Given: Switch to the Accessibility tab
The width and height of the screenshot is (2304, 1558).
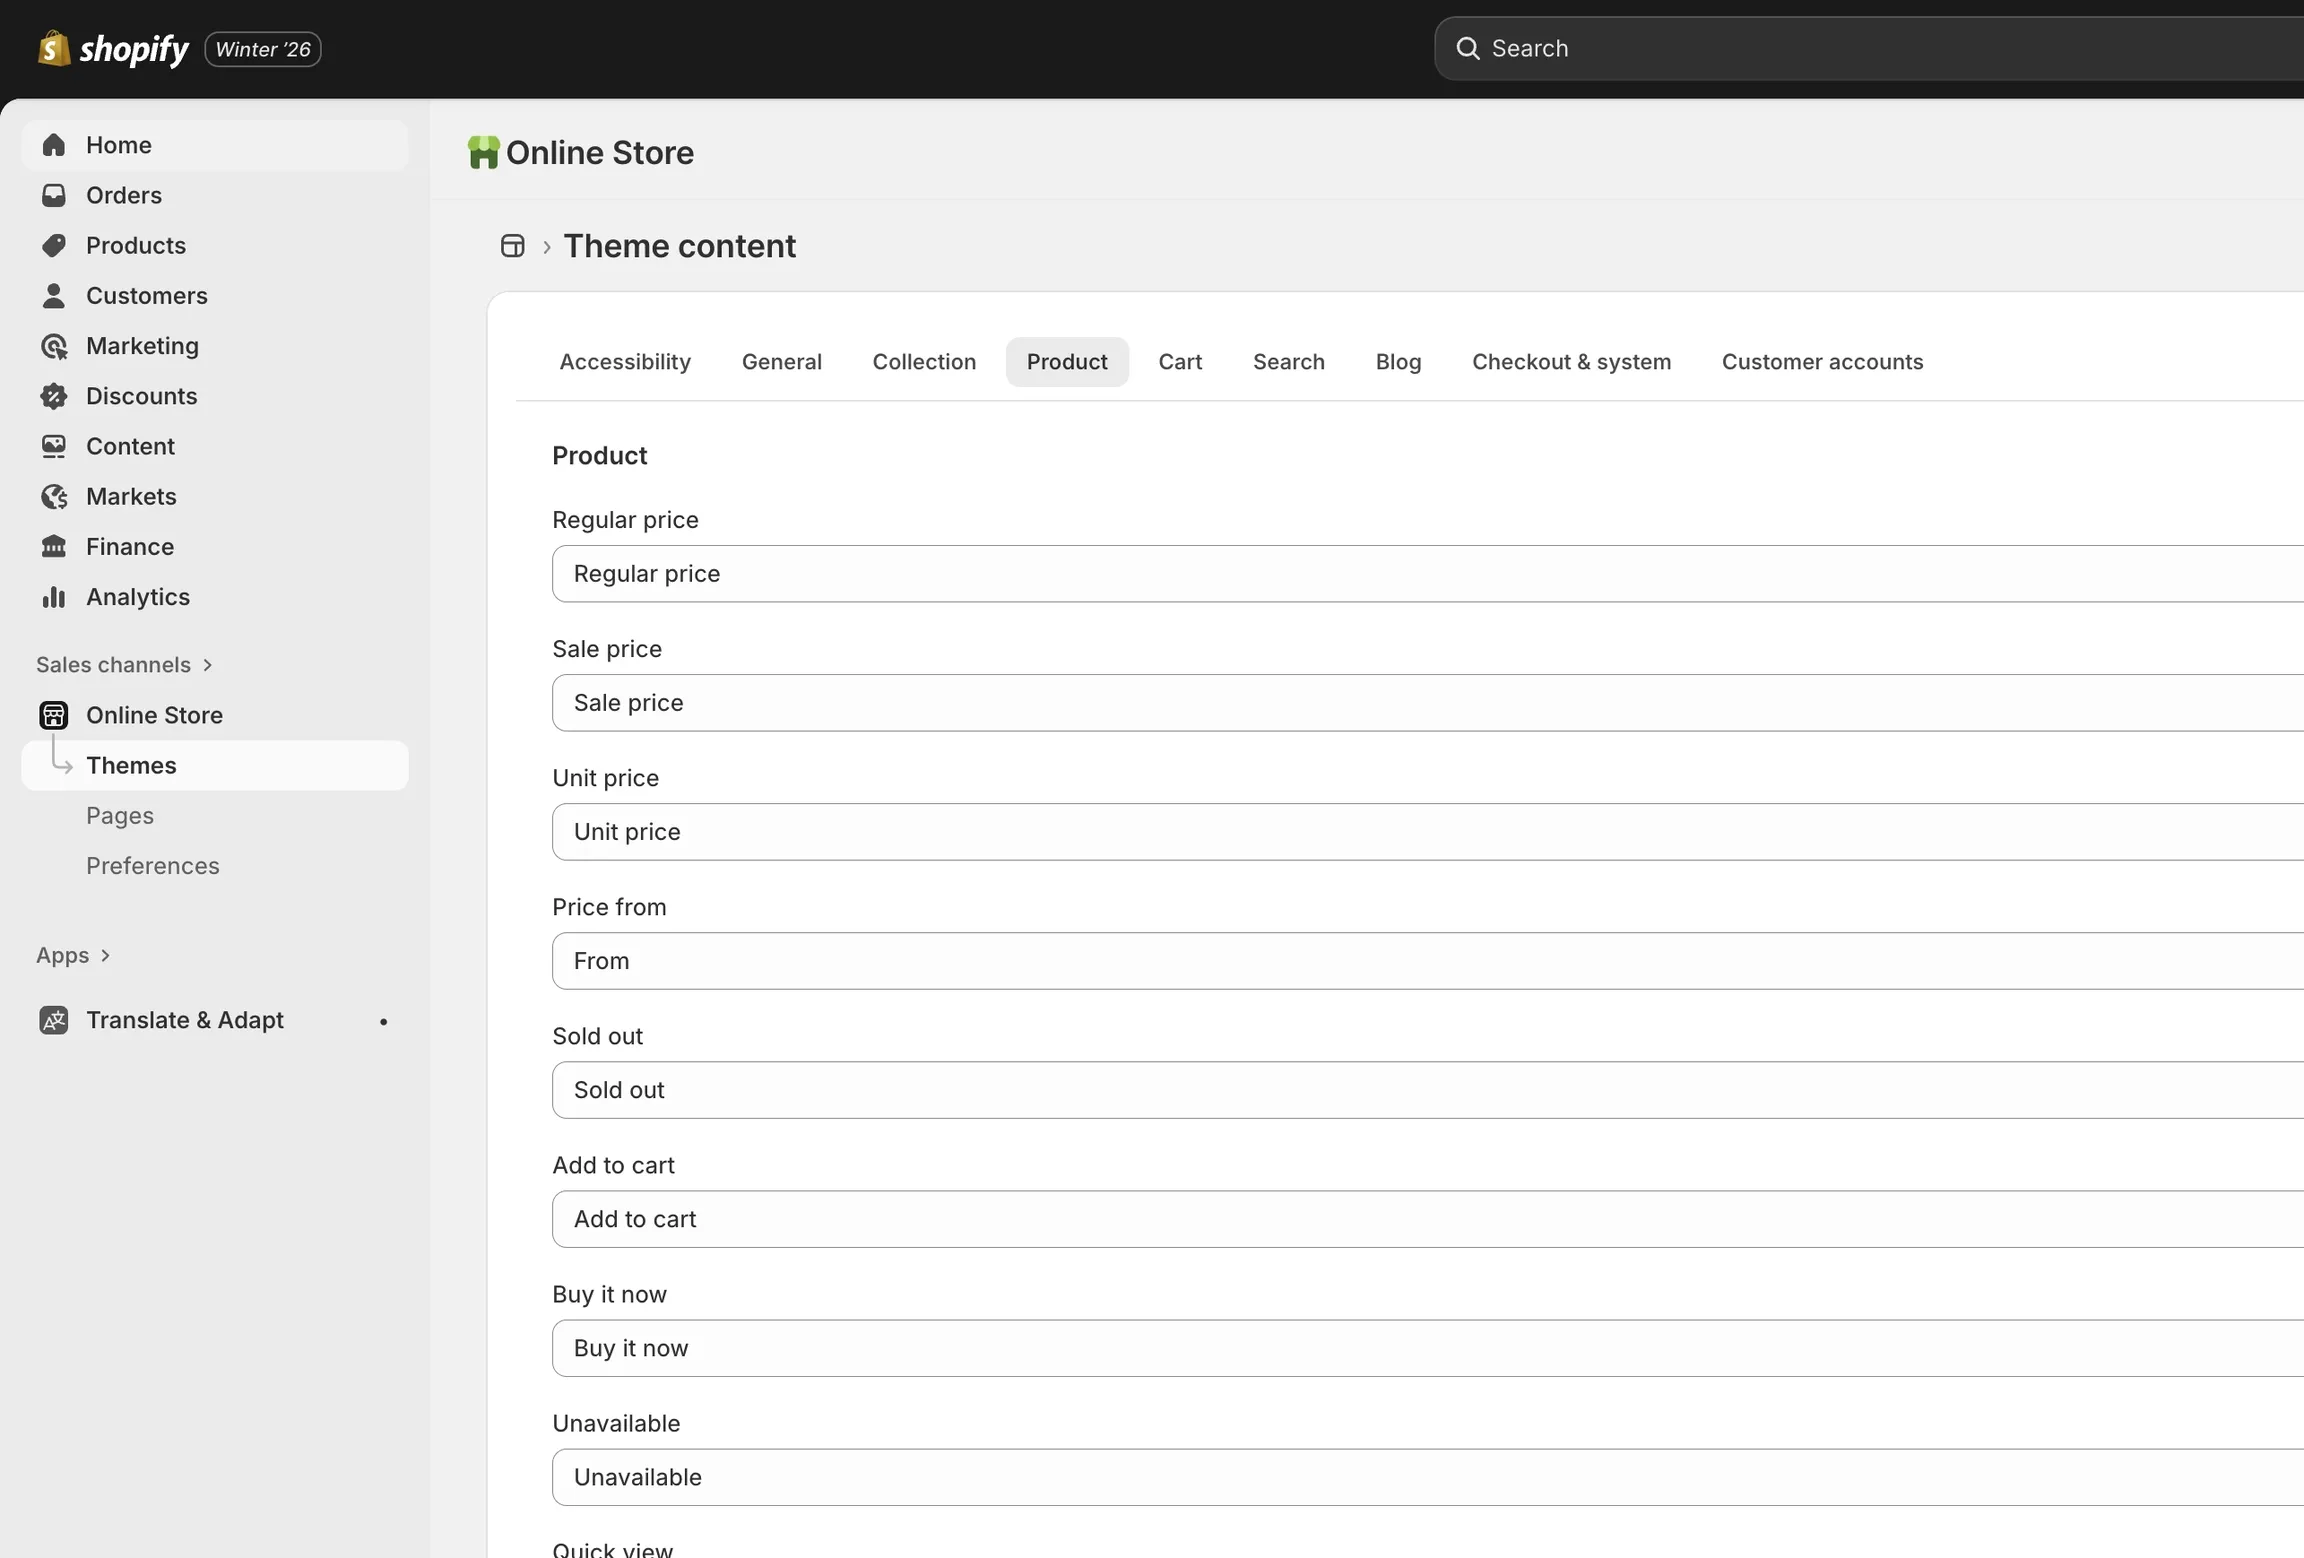Looking at the screenshot, I should click(624, 361).
